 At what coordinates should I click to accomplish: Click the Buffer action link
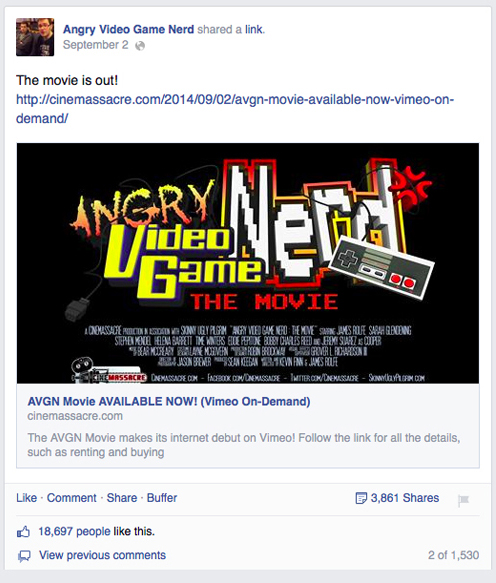pyautogui.click(x=162, y=498)
